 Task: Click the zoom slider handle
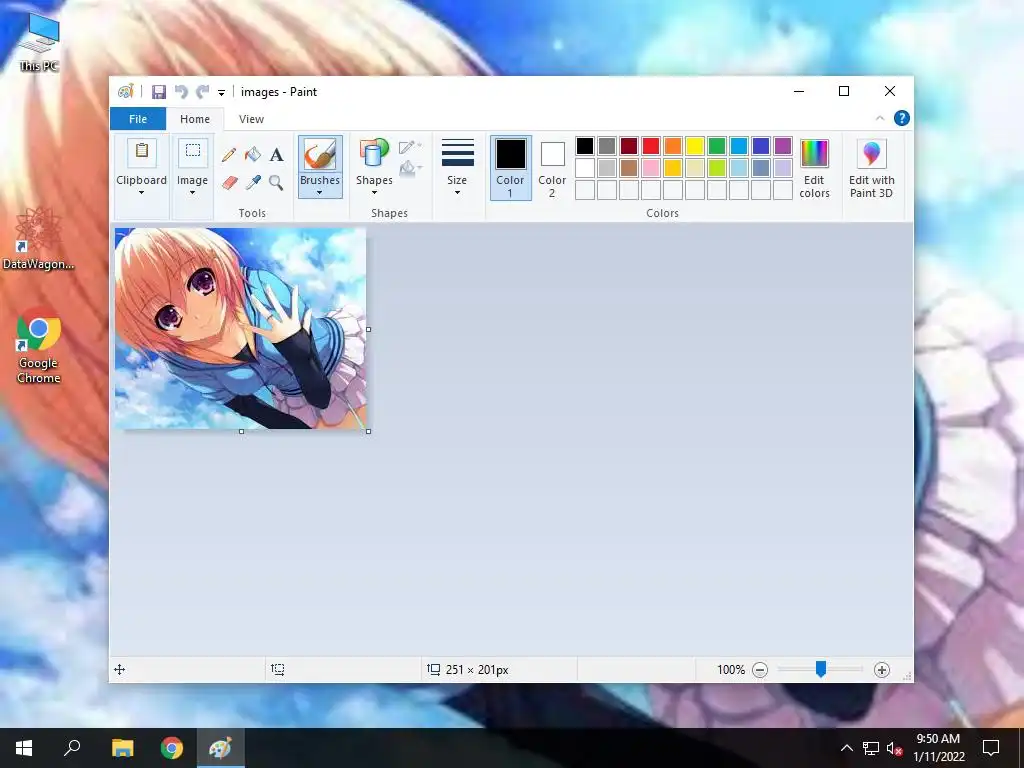click(821, 669)
